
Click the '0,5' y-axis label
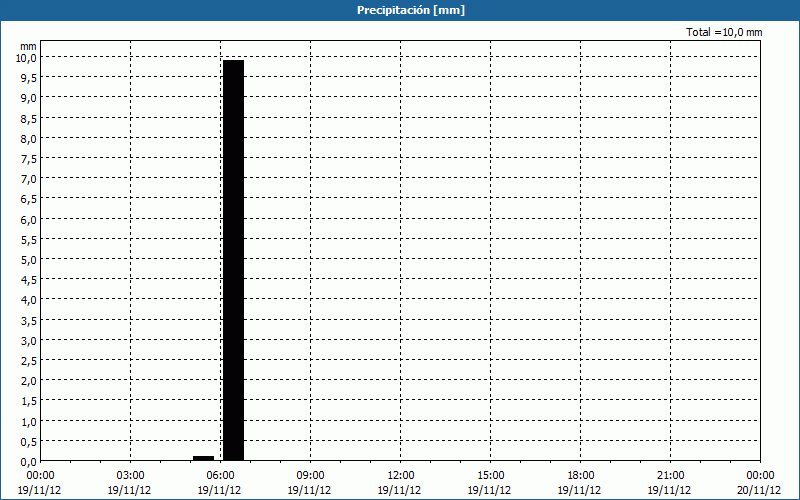pyautogui.click(x=29, y=441)
